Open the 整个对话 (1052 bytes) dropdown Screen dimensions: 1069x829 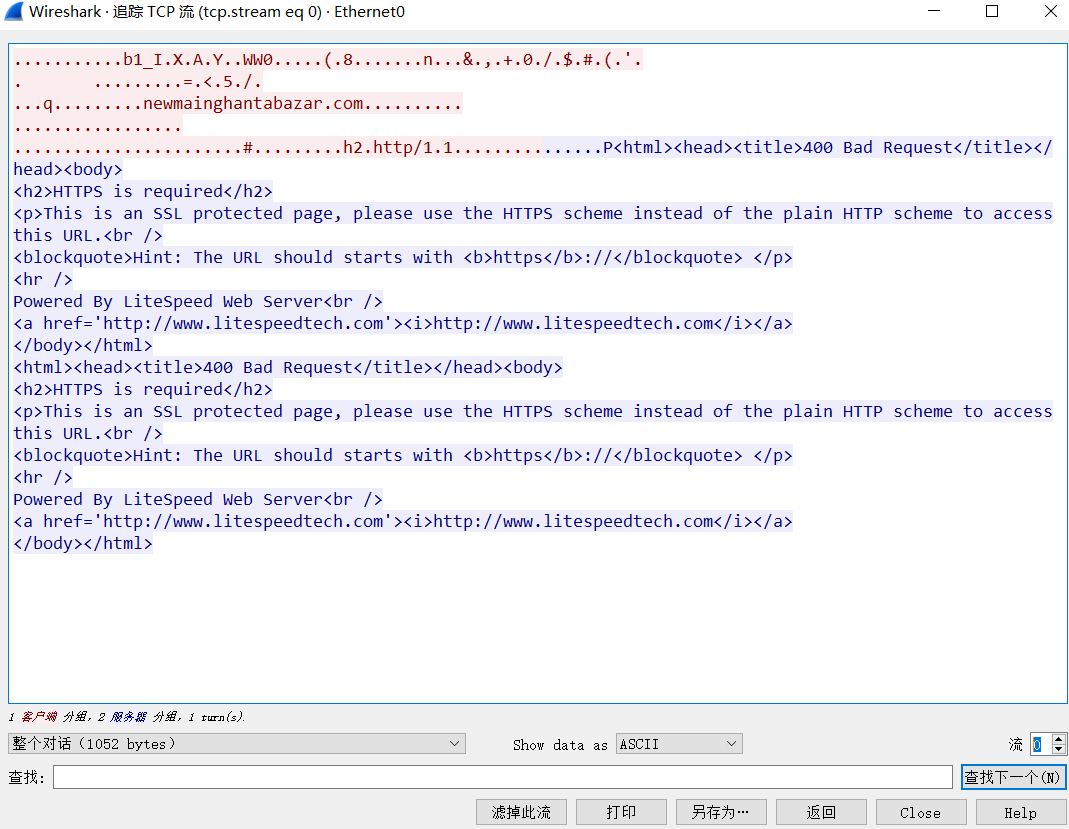(x=236, y=744)
